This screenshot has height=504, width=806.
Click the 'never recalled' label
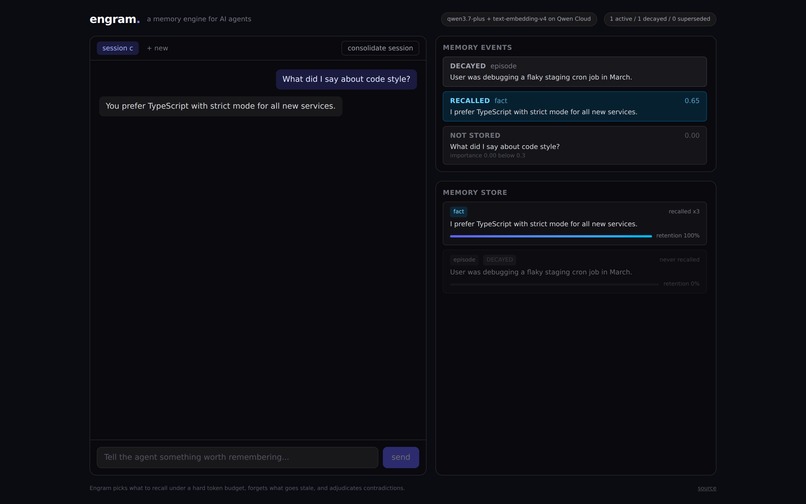point(679,260)
